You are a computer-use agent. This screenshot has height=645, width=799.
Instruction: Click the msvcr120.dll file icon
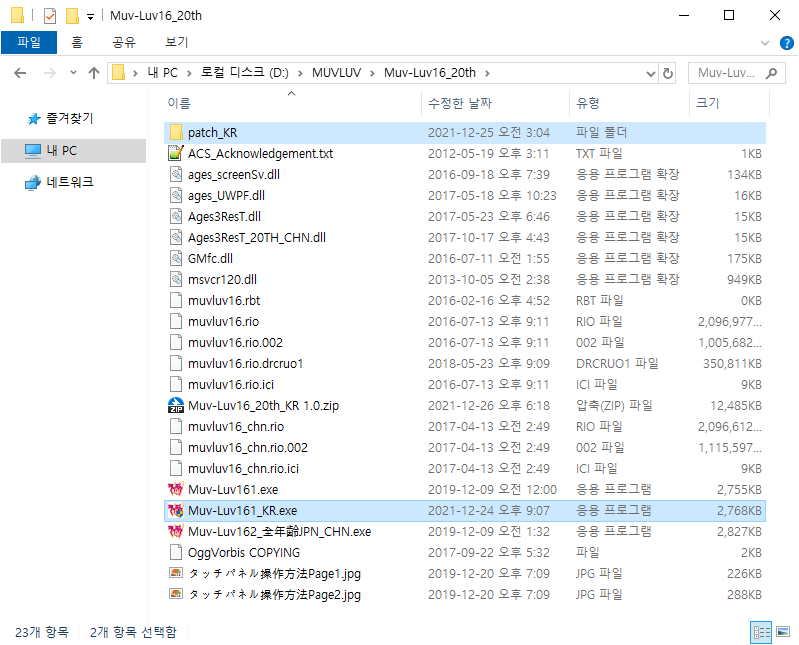[176, 279]
